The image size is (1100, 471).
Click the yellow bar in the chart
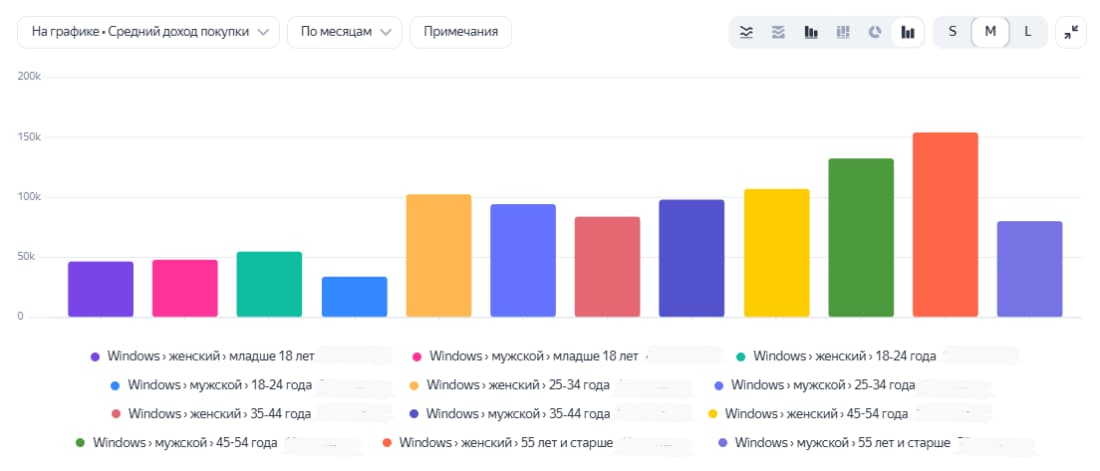(x=777, y=253)
